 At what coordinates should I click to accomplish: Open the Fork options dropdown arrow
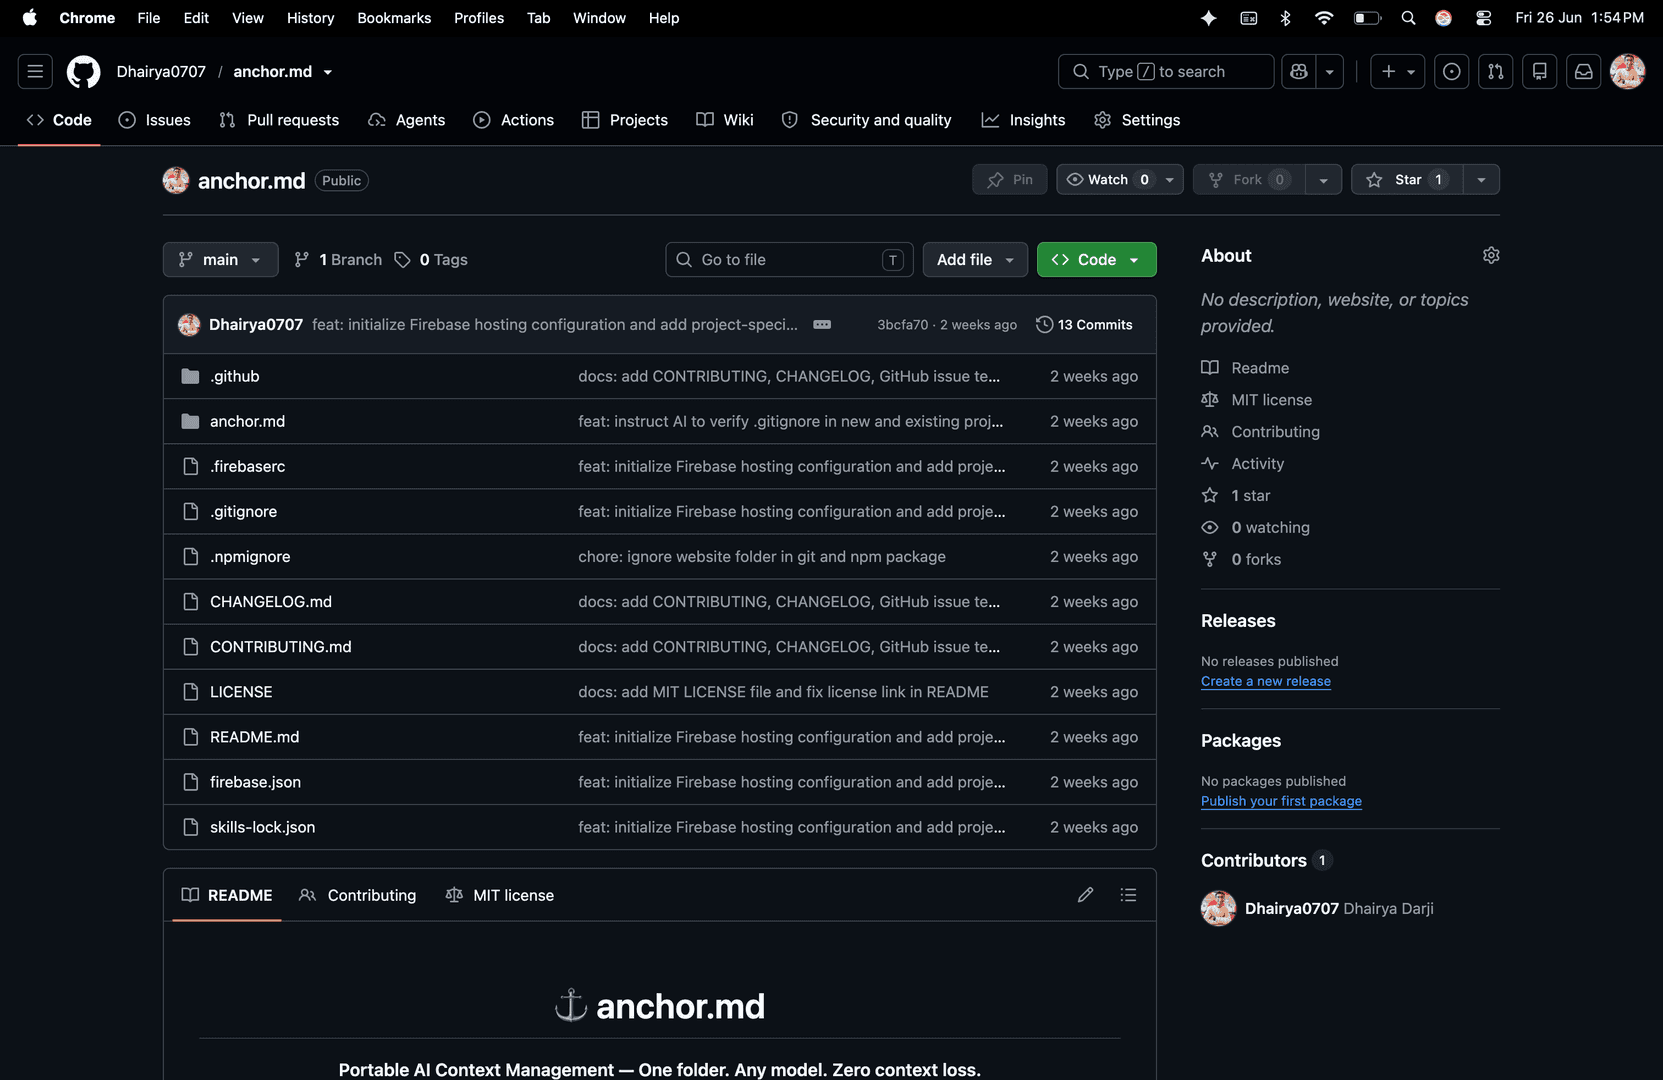[1323, 180]
